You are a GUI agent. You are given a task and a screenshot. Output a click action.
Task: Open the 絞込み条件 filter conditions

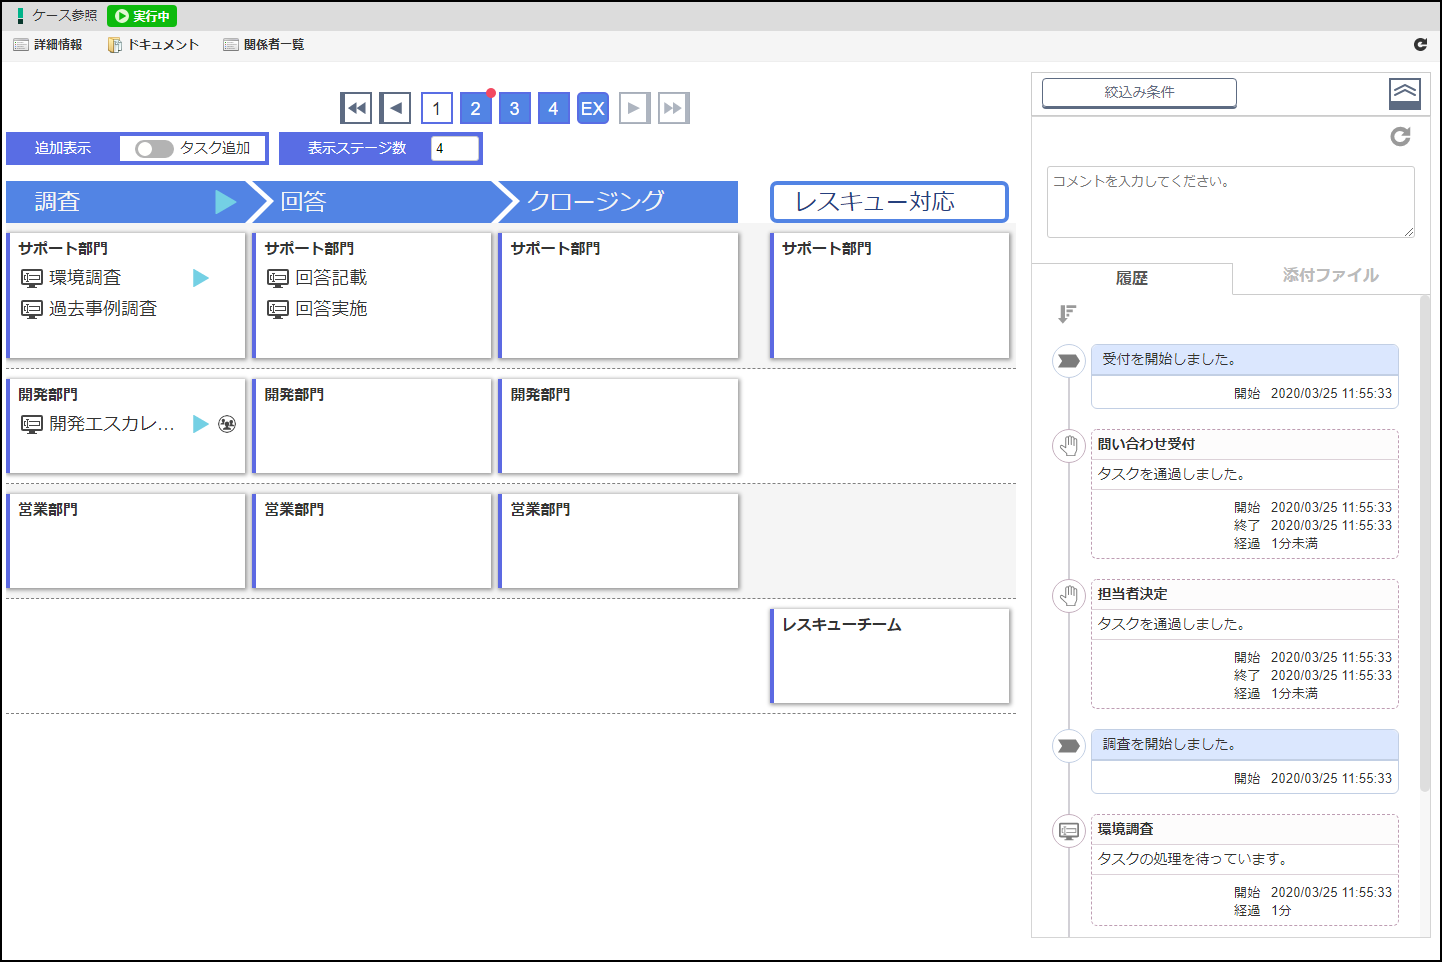pyautogui.click(x=1139, y=92)
